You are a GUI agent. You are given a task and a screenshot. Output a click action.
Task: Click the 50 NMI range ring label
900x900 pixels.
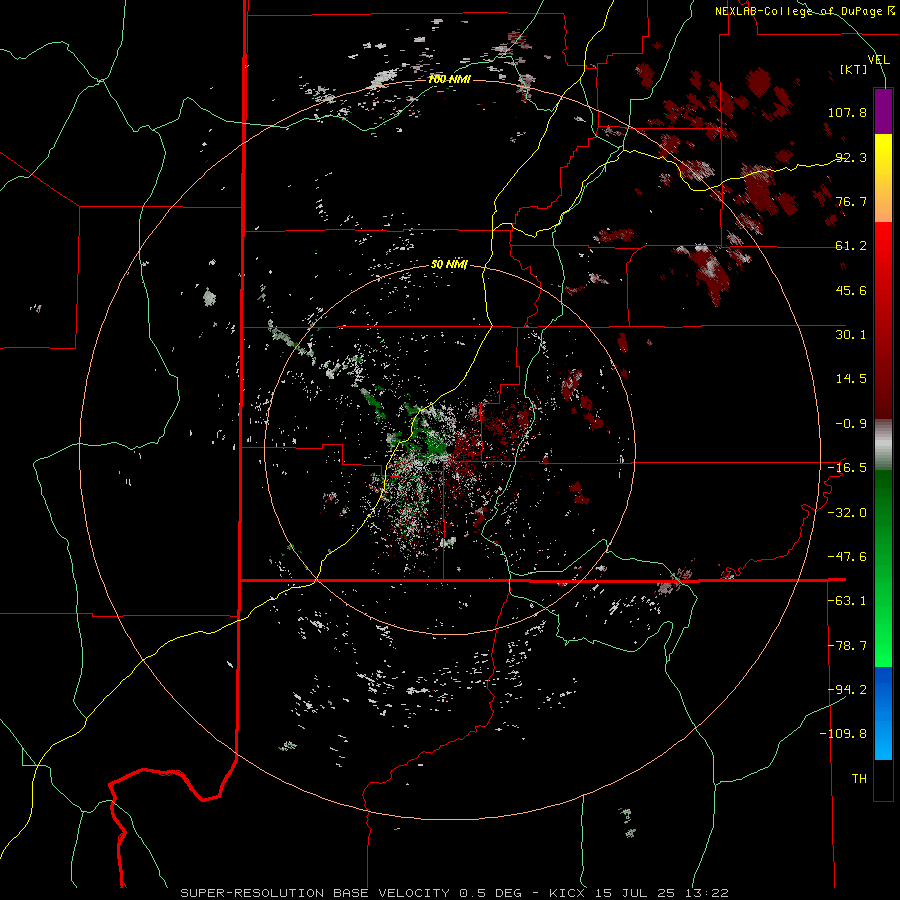coord(449,265)
